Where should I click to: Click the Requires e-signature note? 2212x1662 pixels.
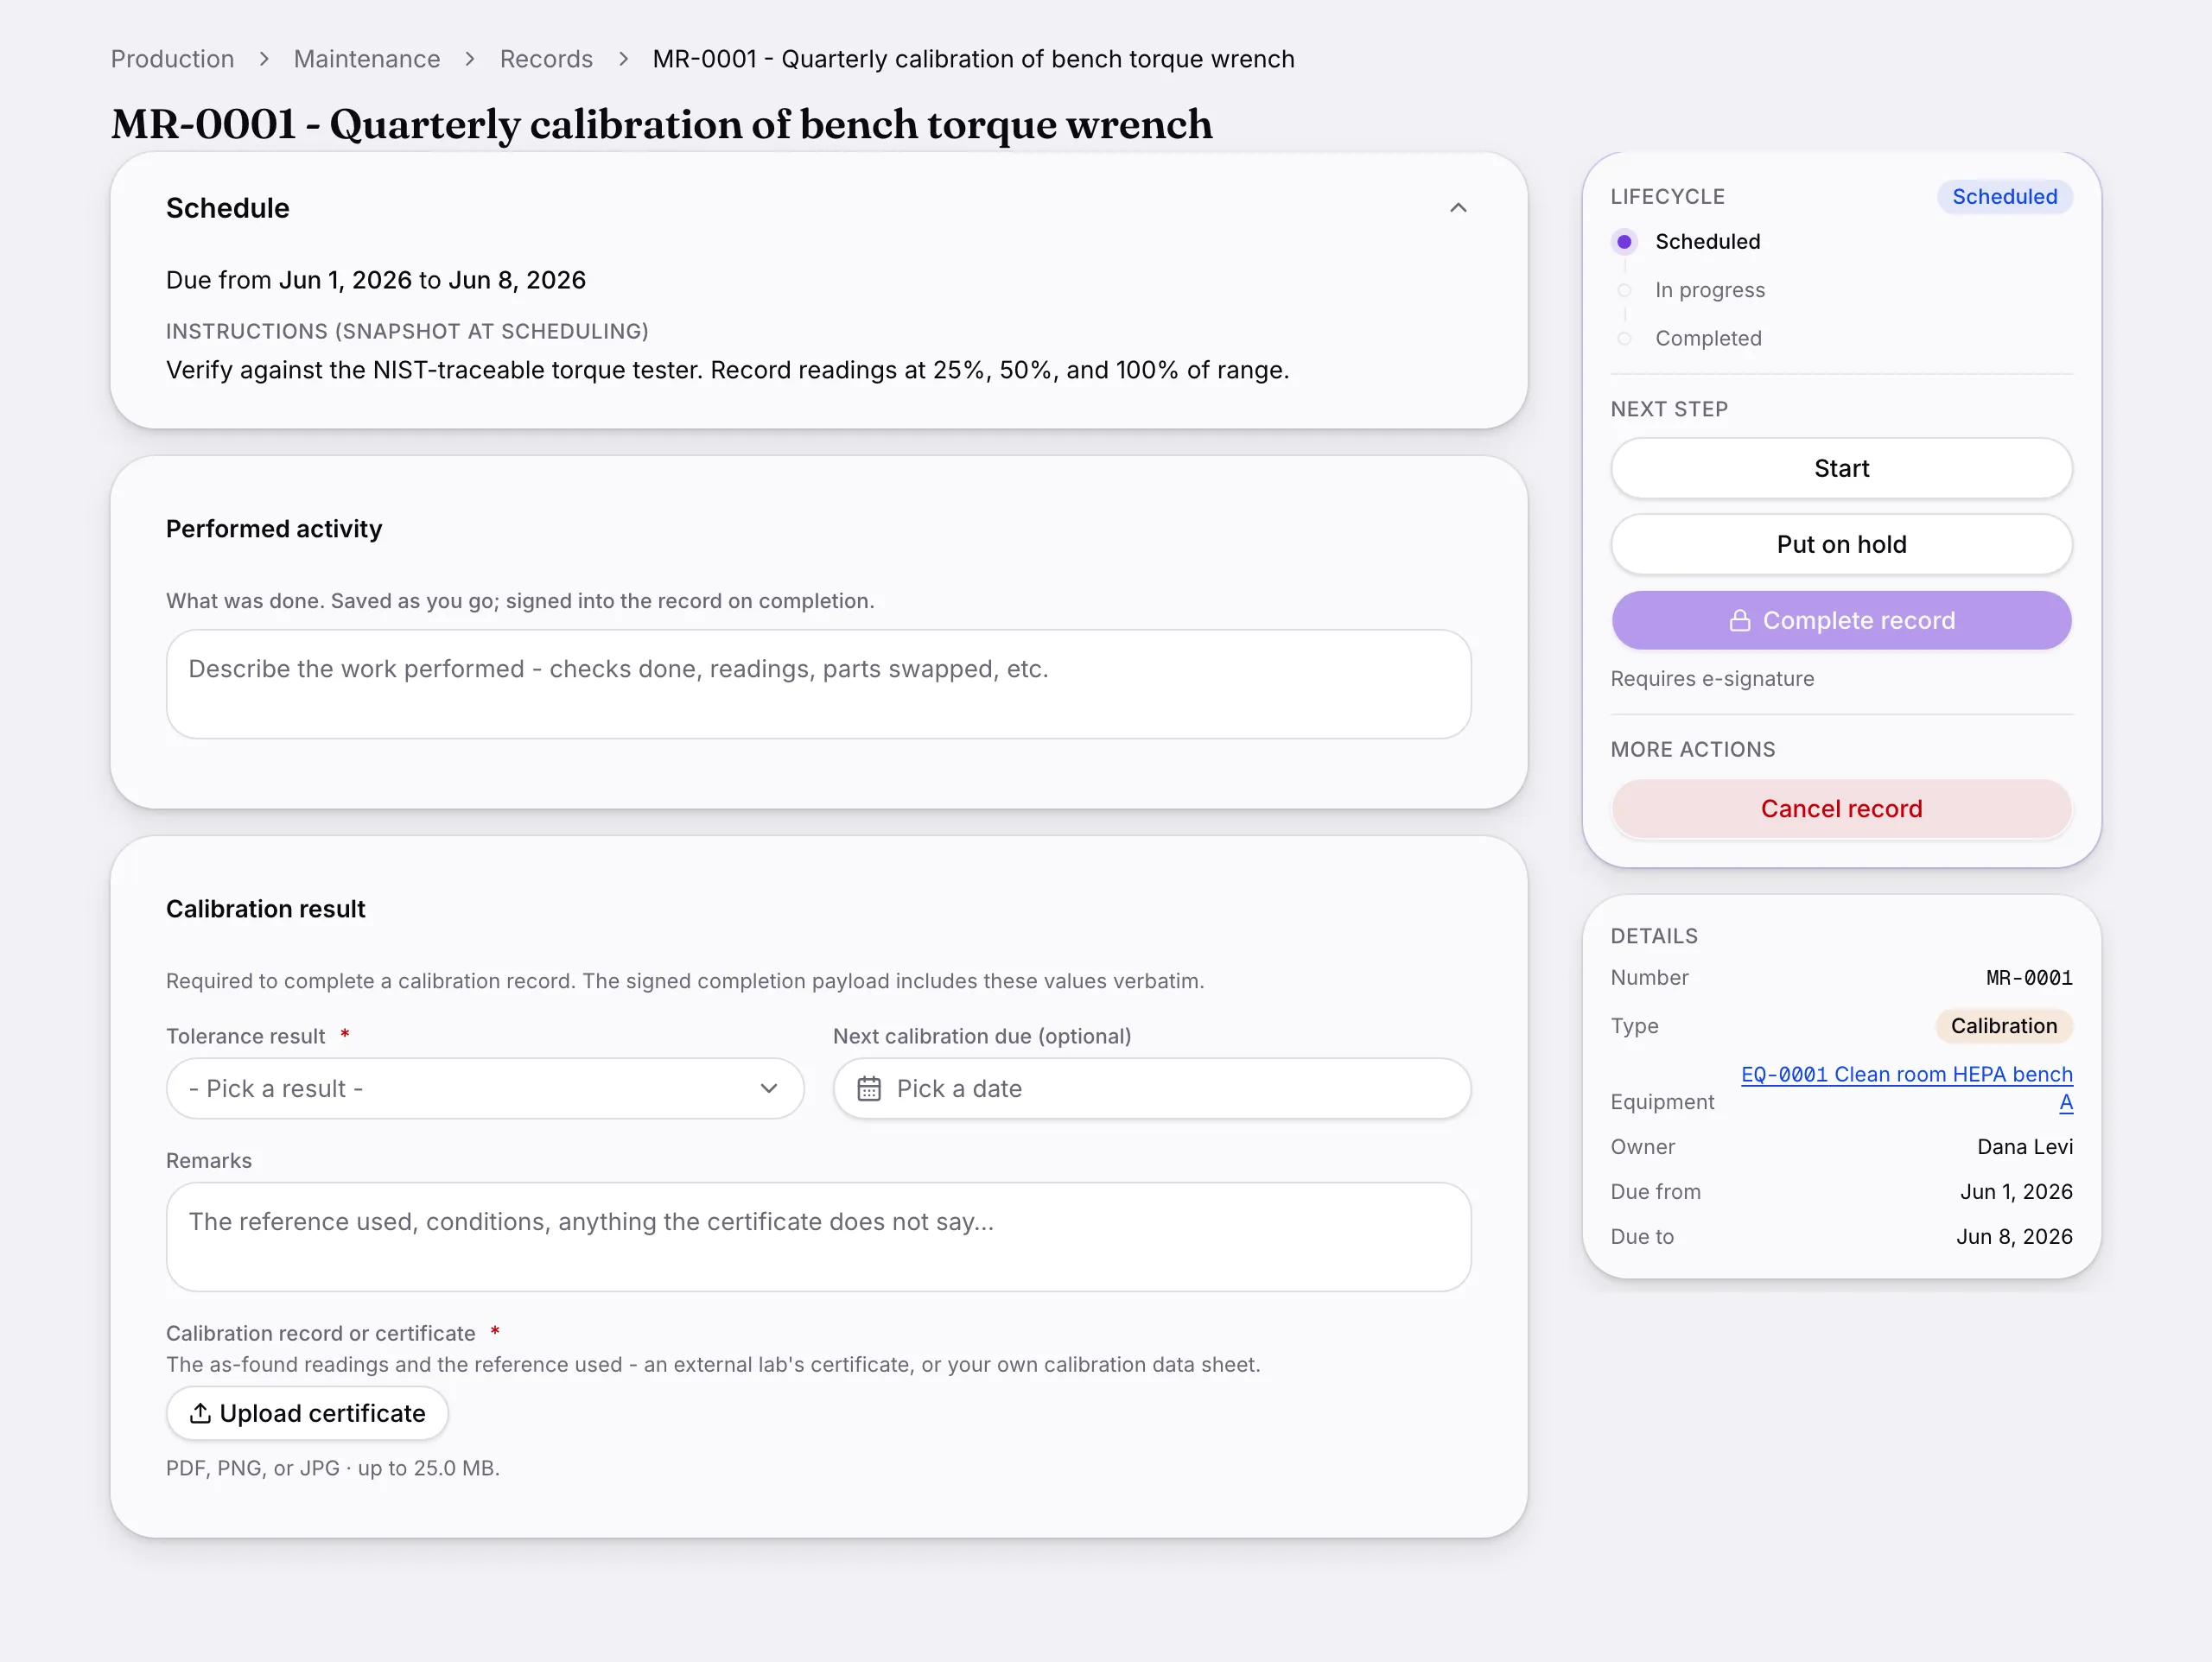tap(1712, 679)
